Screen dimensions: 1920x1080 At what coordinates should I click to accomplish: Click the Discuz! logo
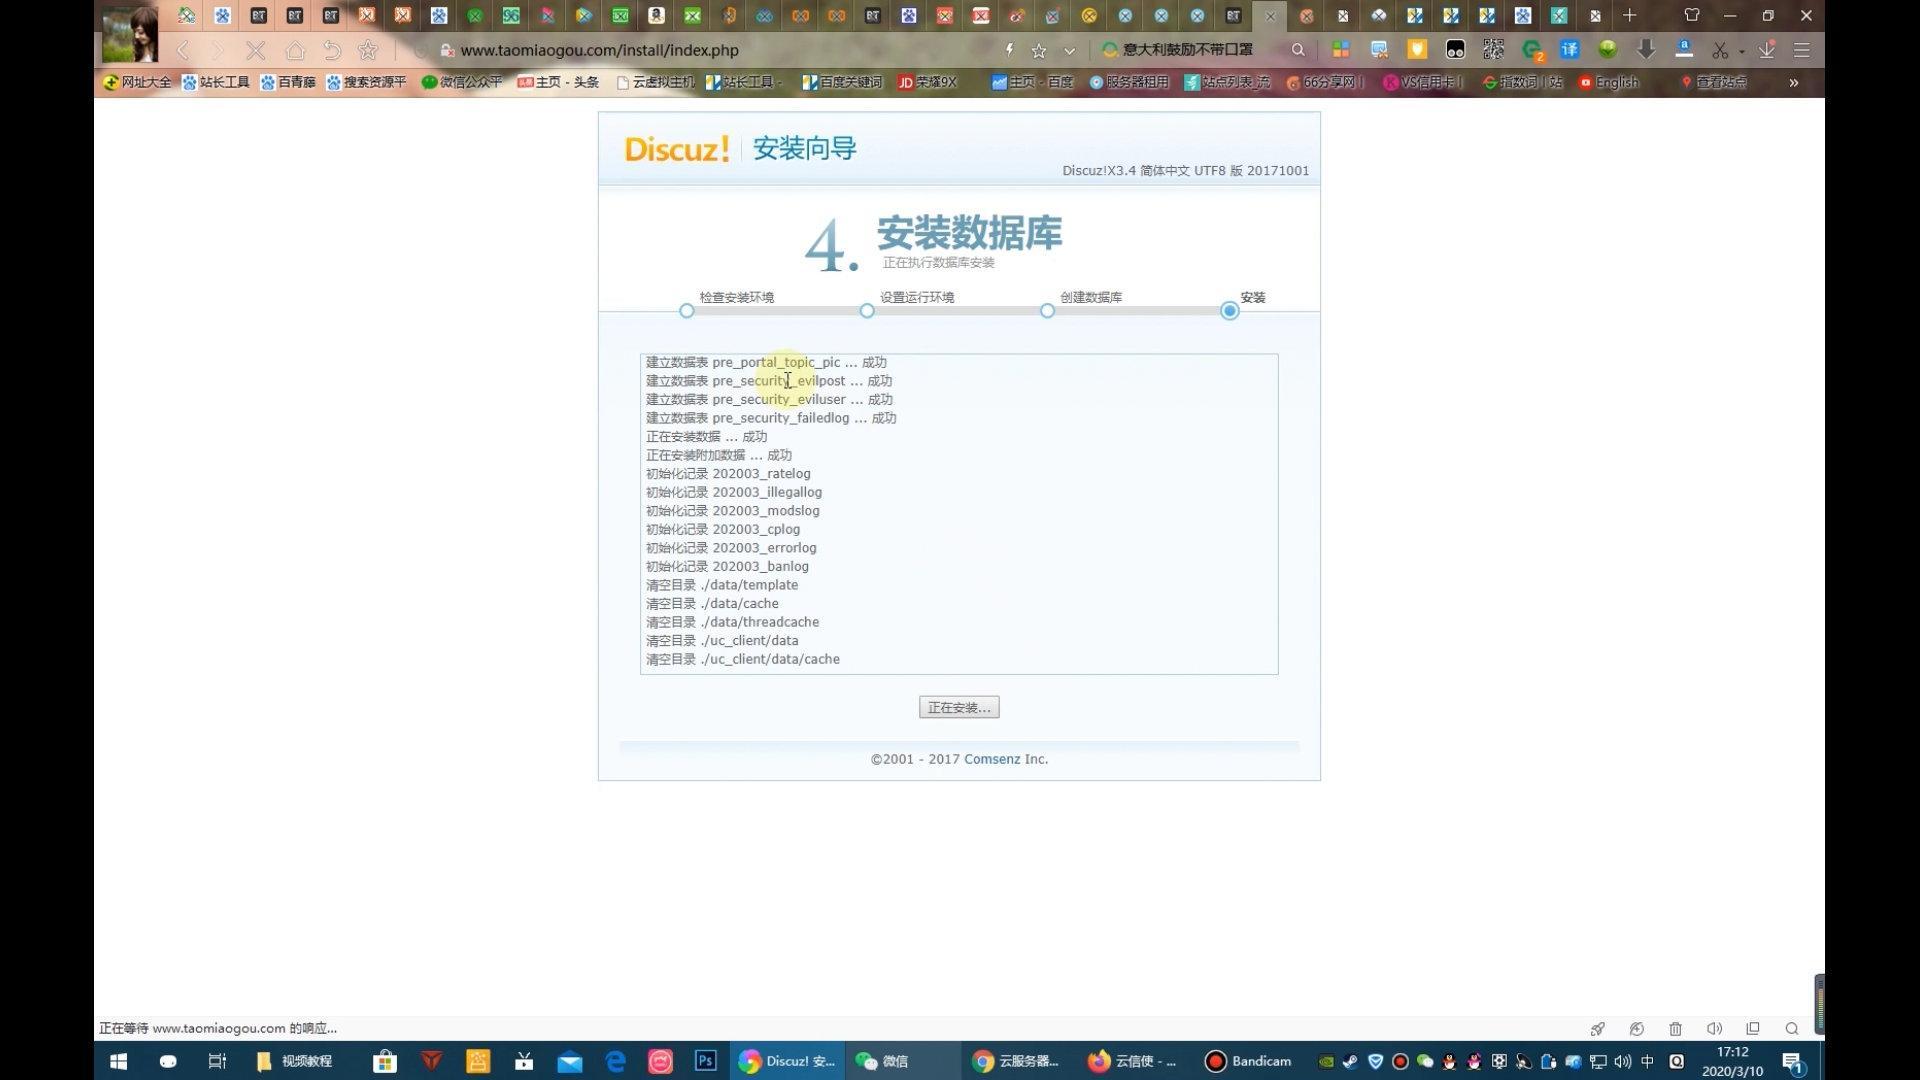point(677,149)
